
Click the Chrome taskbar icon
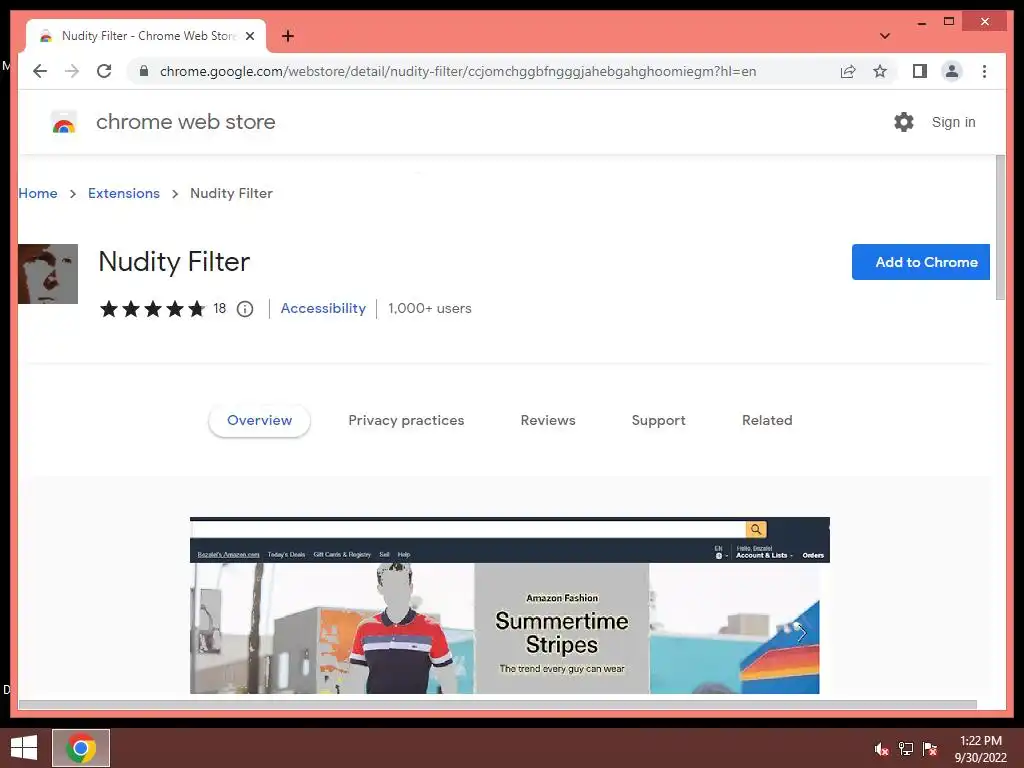coord(81,748)
